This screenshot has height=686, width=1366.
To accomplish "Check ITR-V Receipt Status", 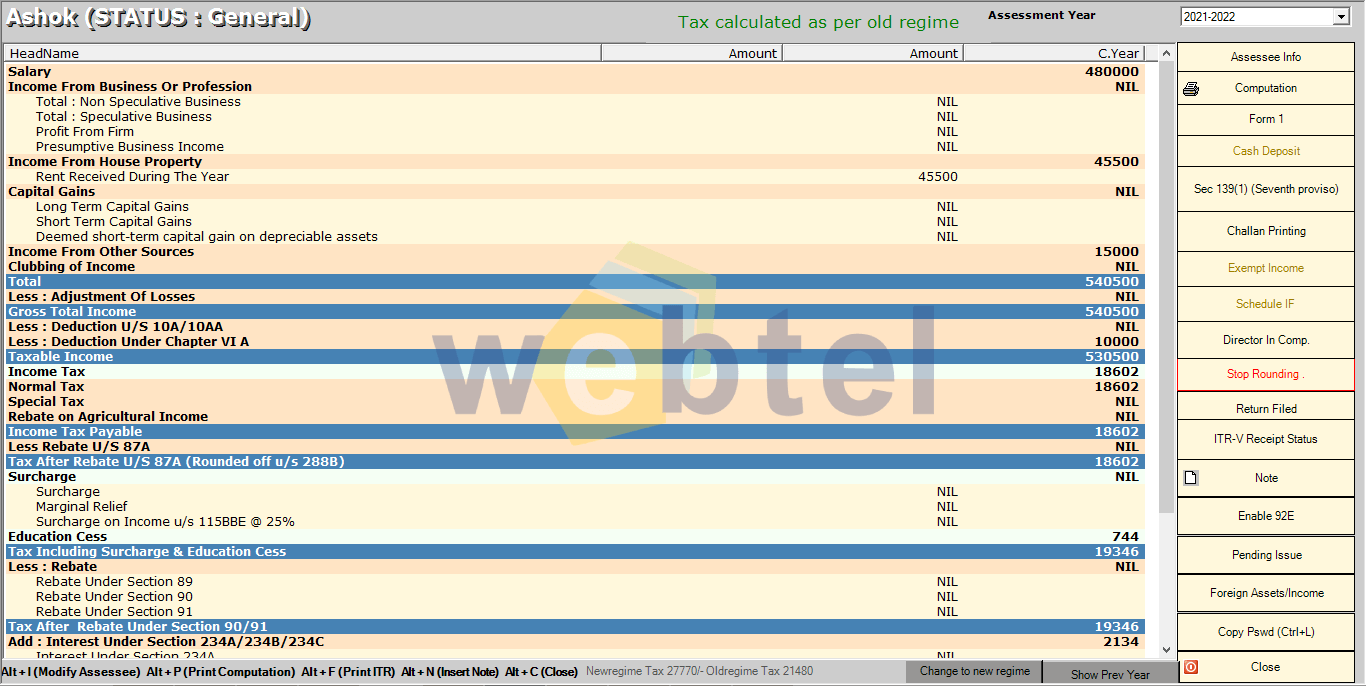I will pyautogui.click(x=1266, y=439).
